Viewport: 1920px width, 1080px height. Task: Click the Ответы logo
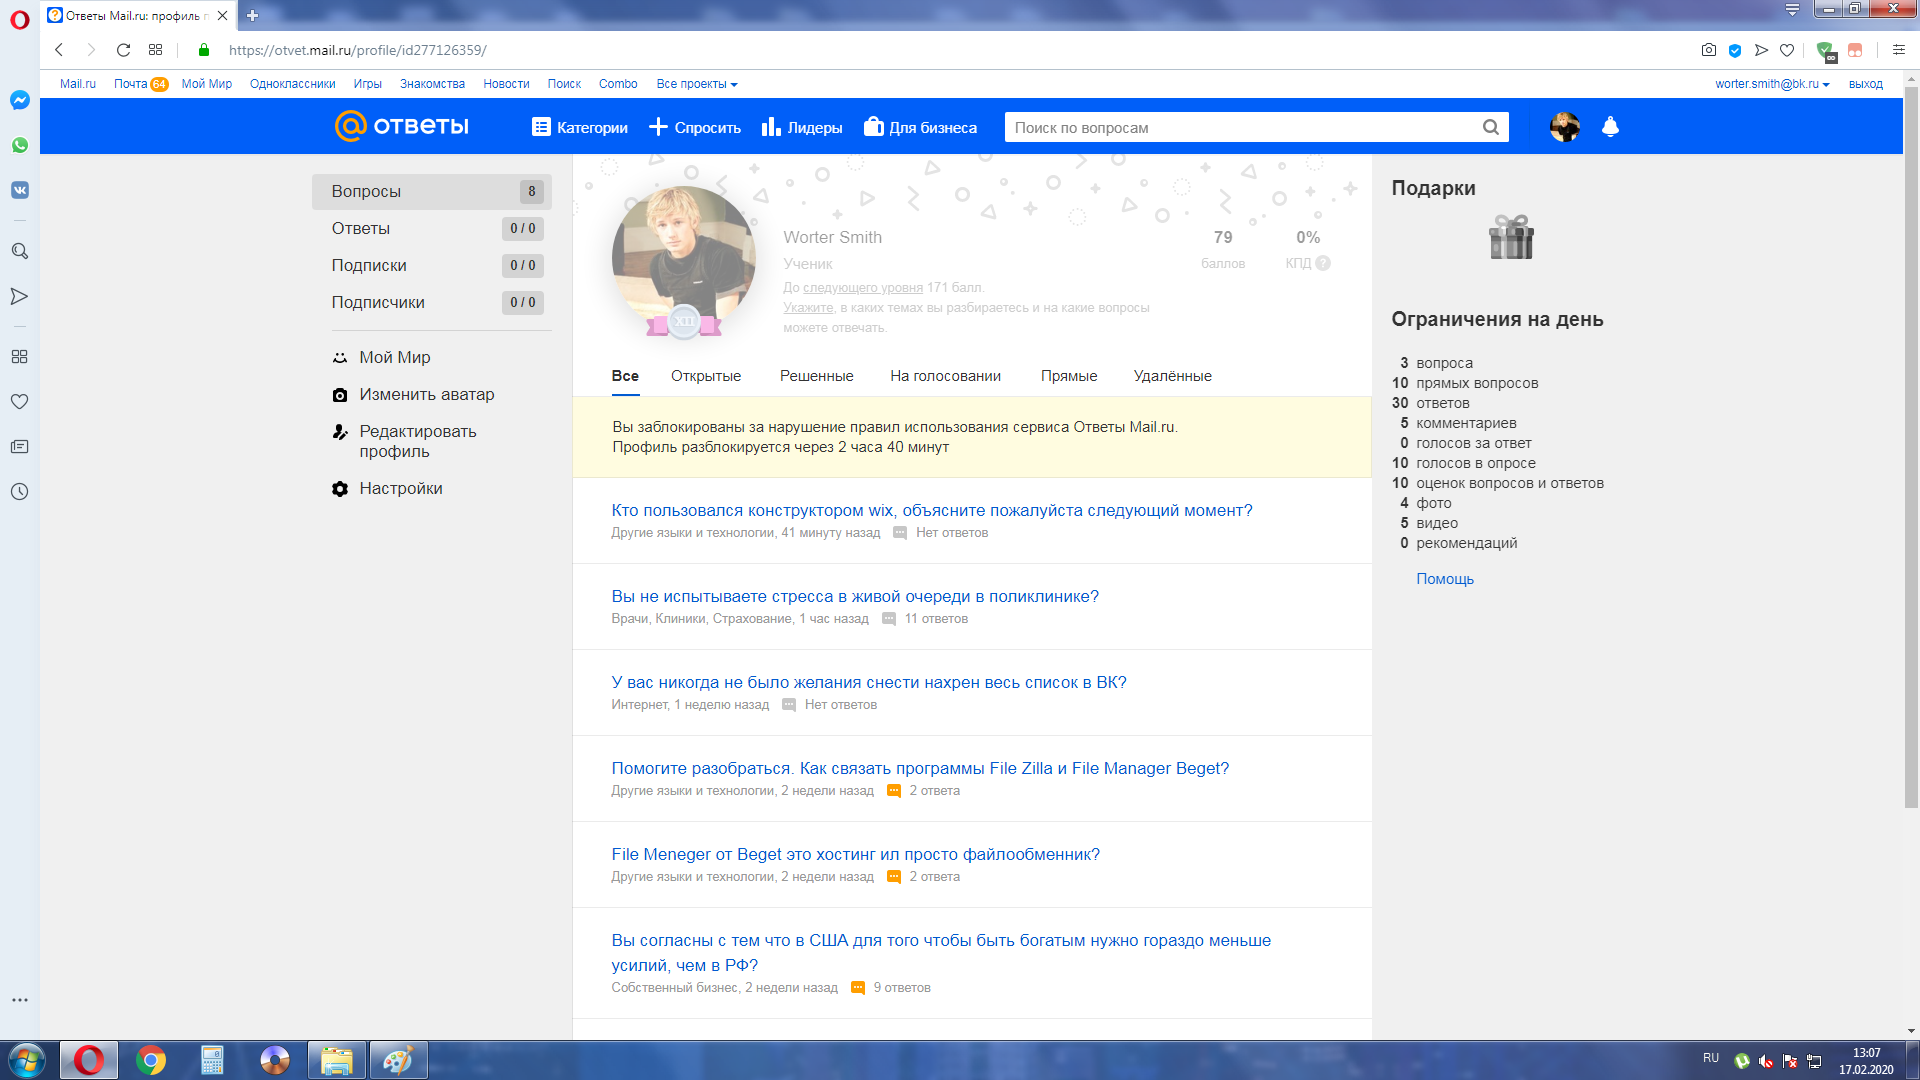tap(402, 126)
